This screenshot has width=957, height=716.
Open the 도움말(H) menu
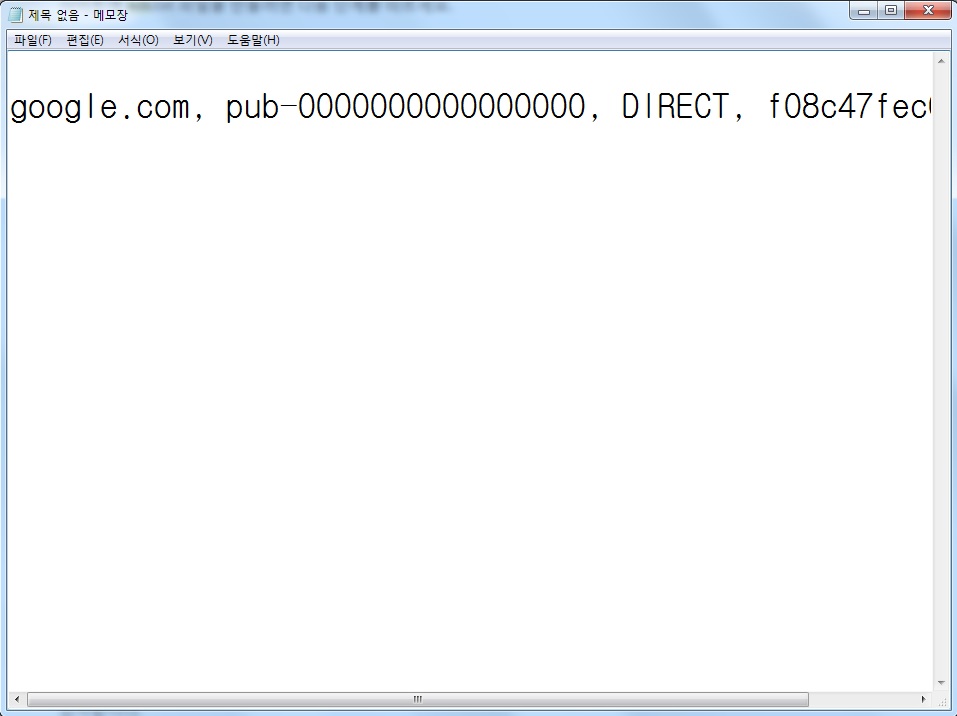[253, 40]
